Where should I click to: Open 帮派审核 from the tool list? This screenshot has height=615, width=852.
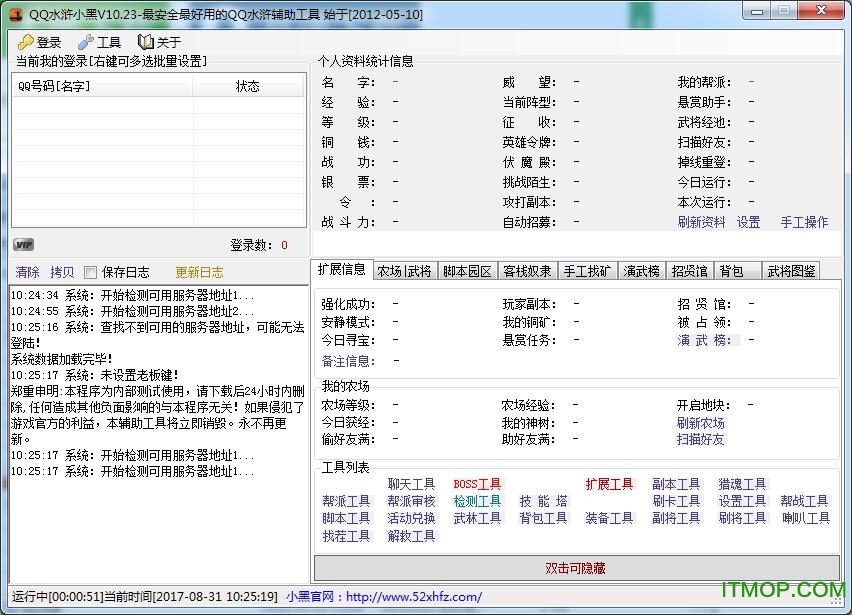411,501
